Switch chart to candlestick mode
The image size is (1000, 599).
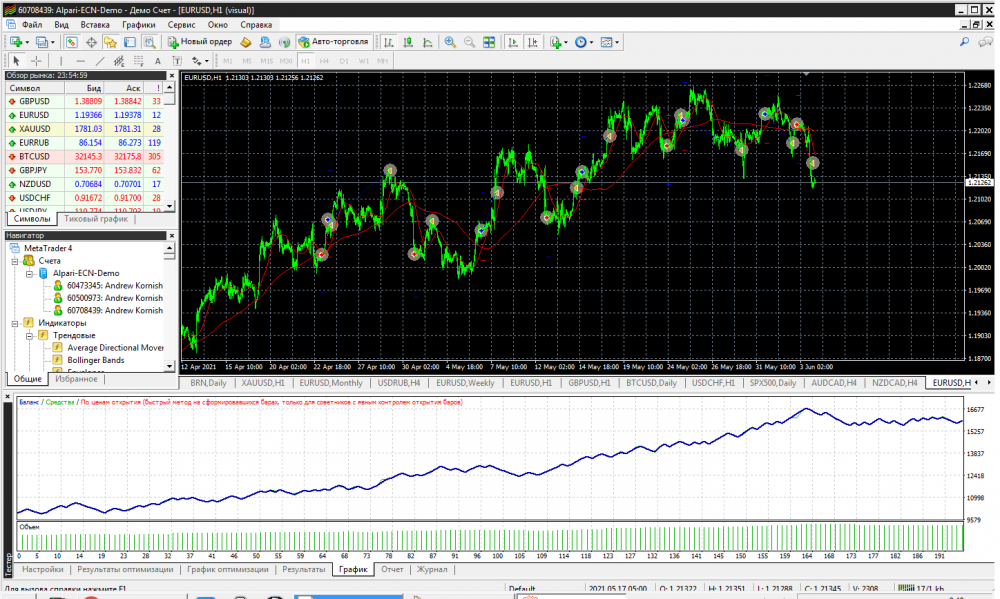[x=407, y=42]
